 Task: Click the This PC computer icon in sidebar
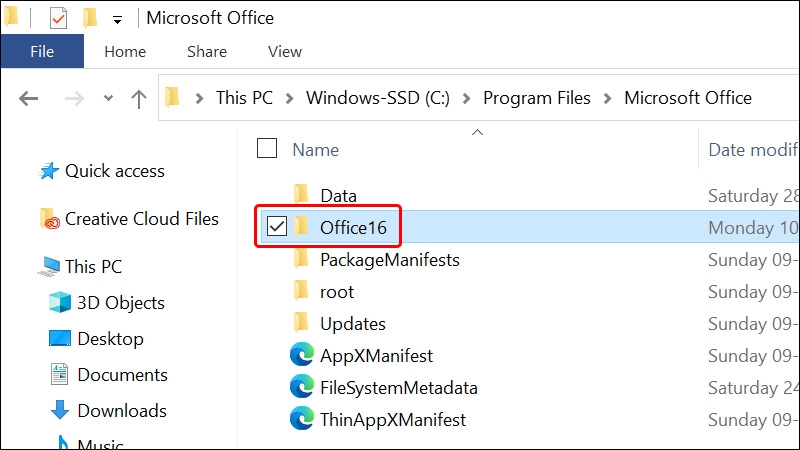point(49,266)
